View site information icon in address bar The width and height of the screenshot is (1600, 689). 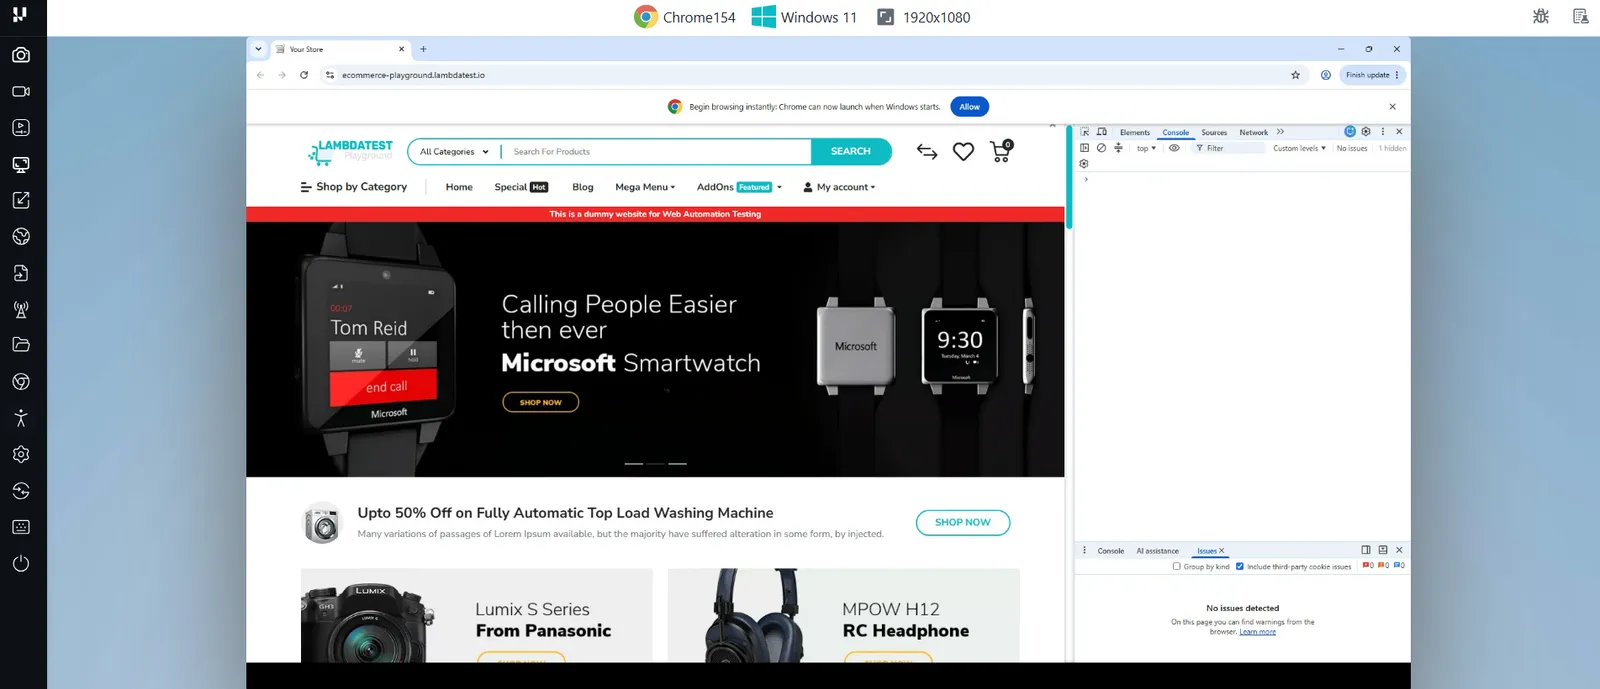(x=330, y=75)
